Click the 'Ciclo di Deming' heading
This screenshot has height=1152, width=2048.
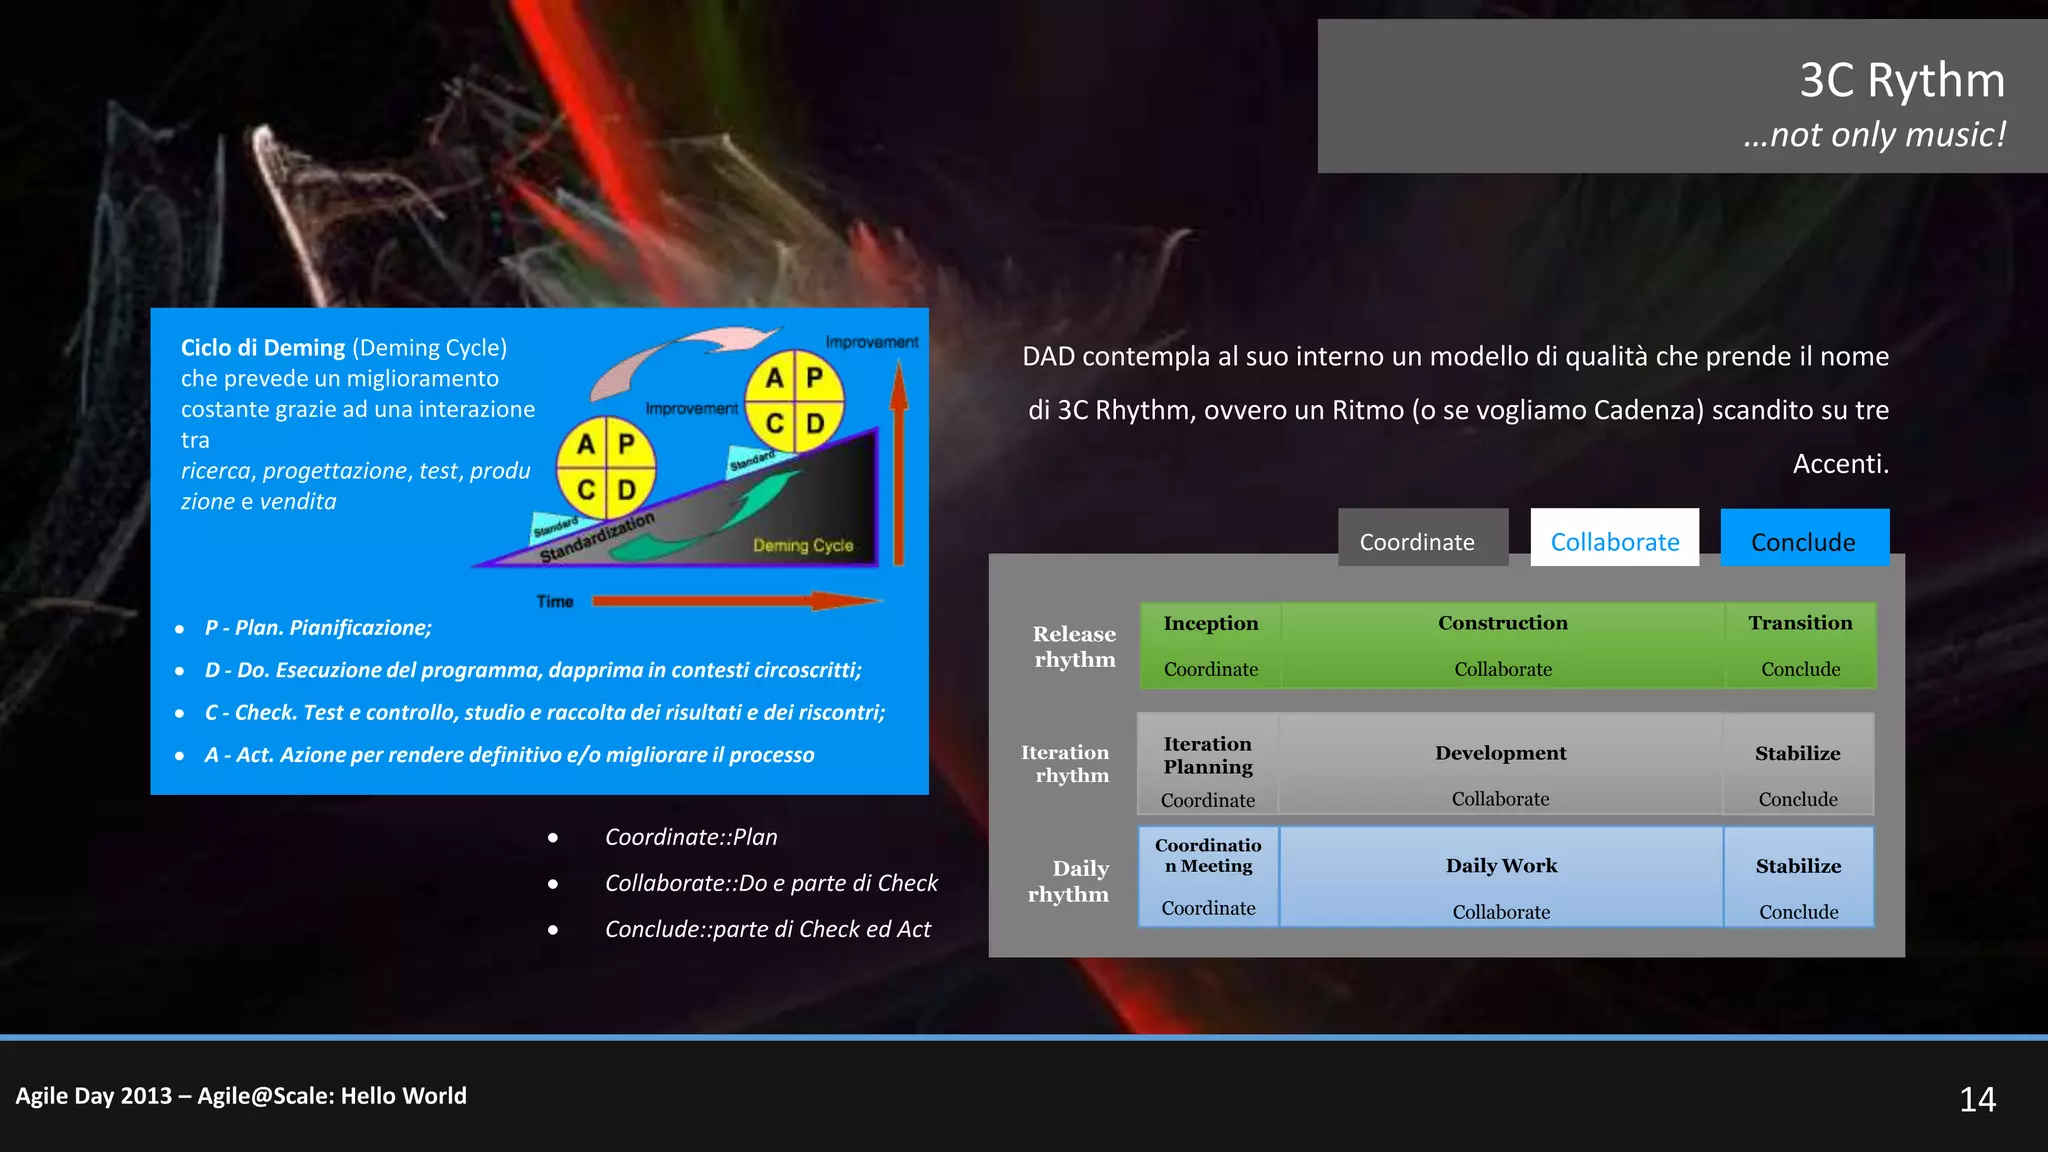click(263, 347)
